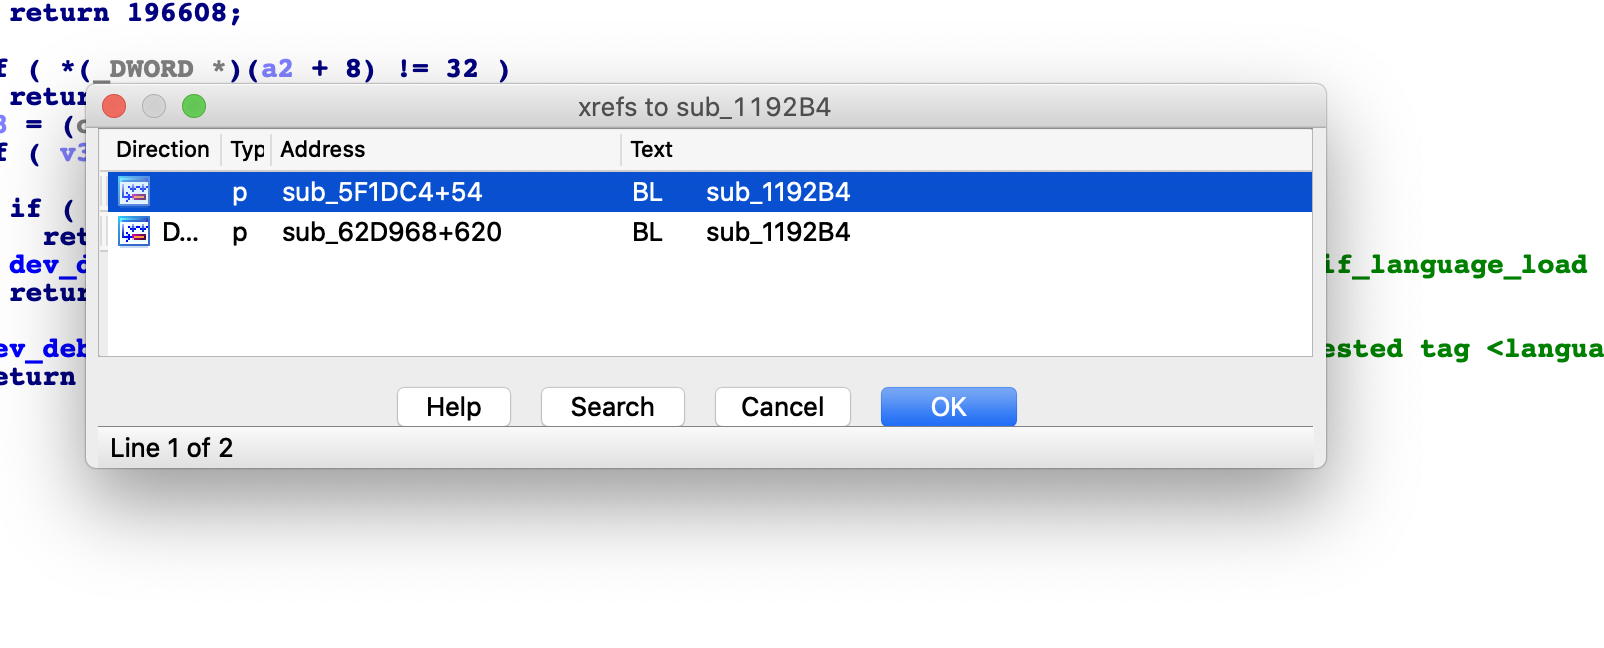Select the sub_62D968+620 address entry
The width and height of the screenshot is (1604, 648).
[392, 232]
